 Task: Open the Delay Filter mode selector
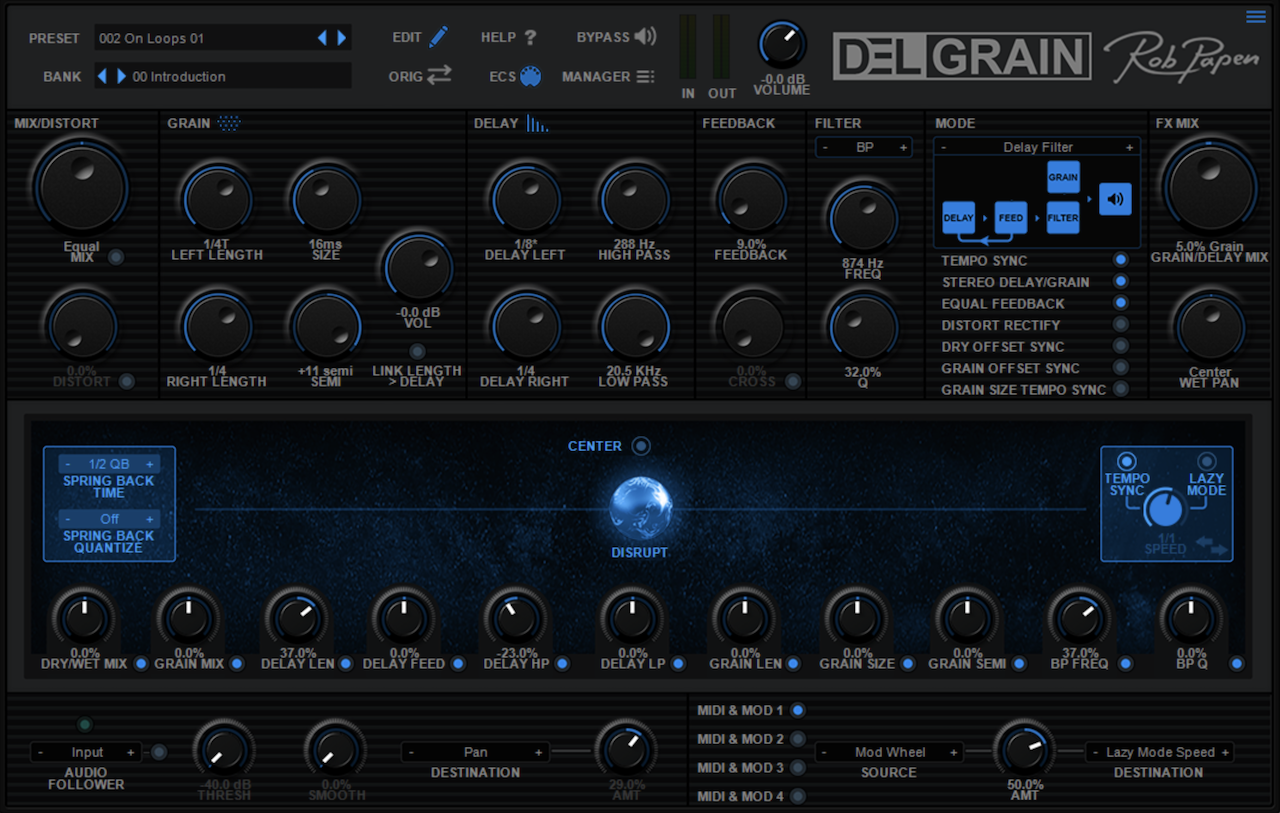[1037, 147]
